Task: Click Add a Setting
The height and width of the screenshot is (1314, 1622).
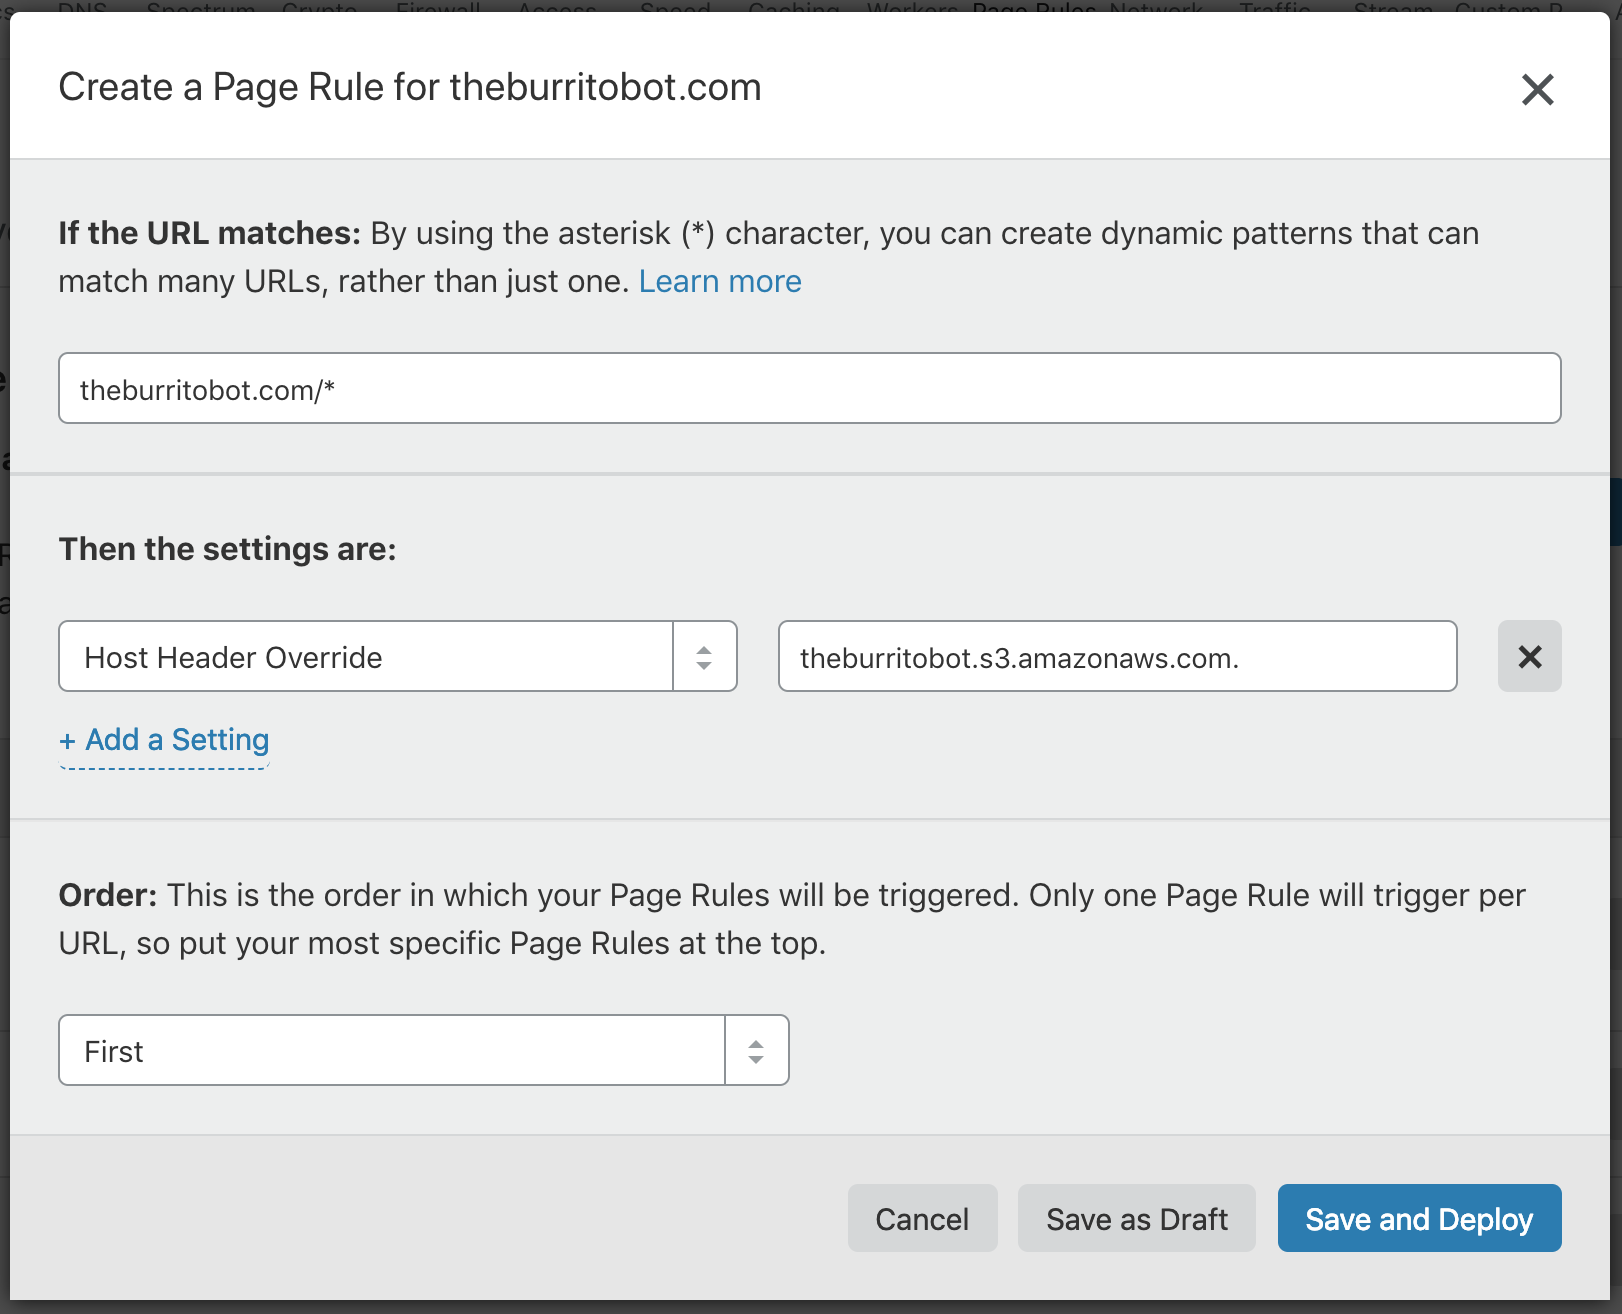Action: [163, 739]
